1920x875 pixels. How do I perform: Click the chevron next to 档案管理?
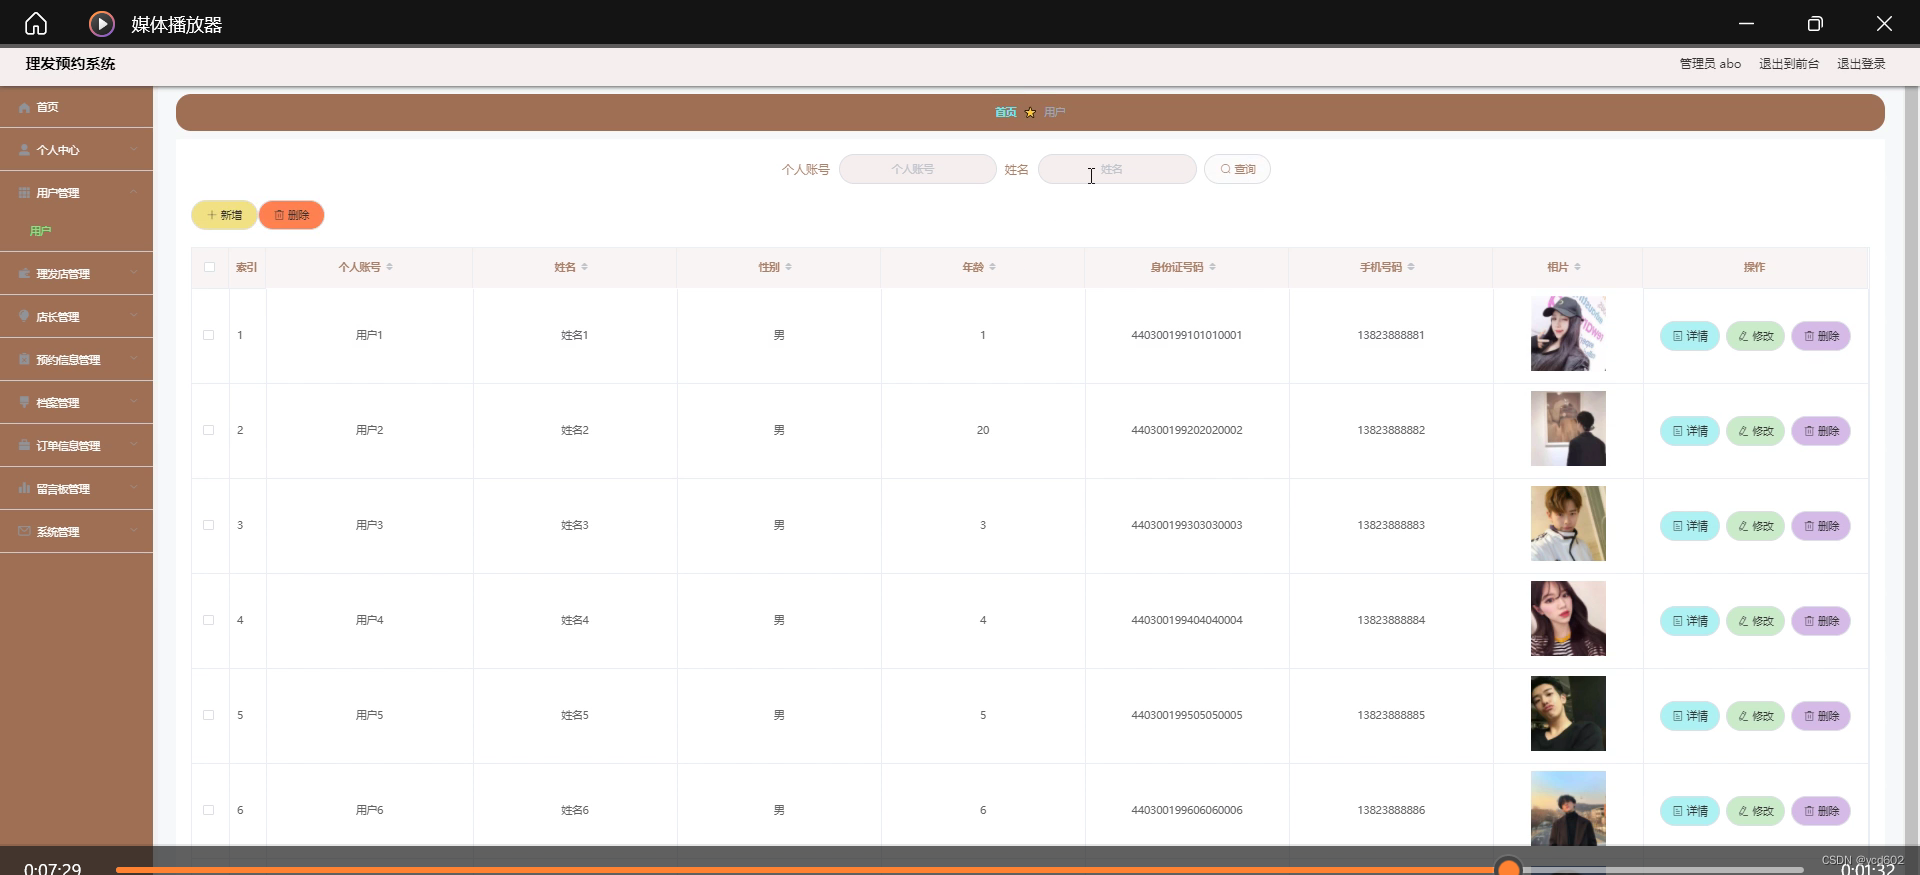[x=133, y=402]
